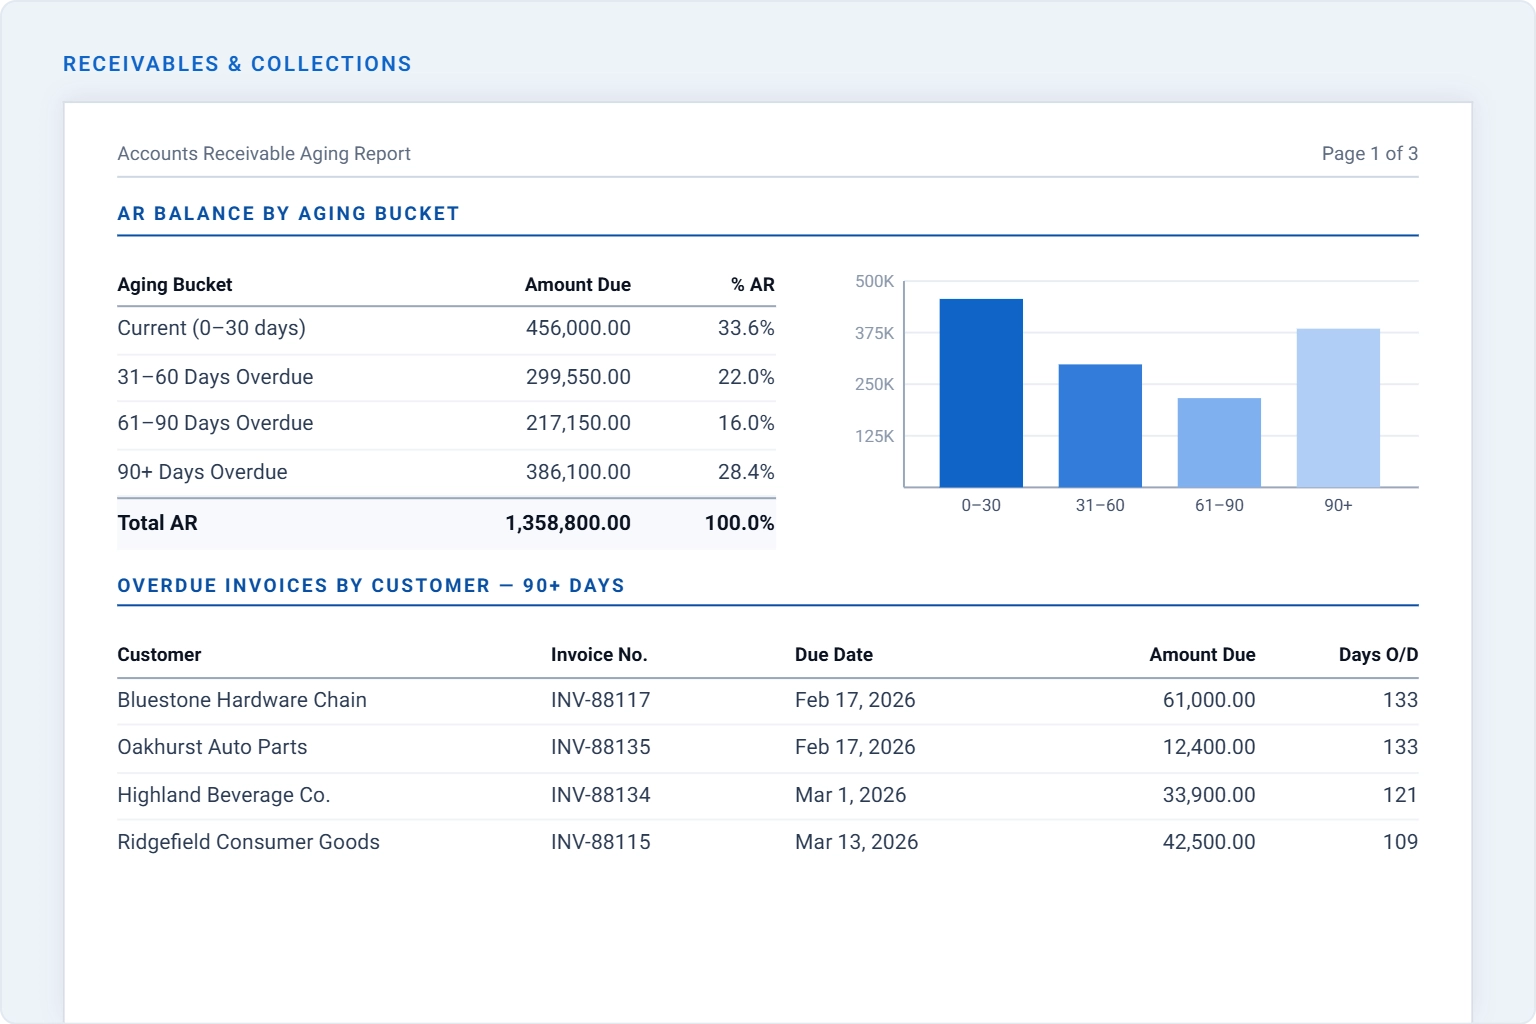
Task: Click the 61–90 bar in the chart
Action: click(1219, 443)
